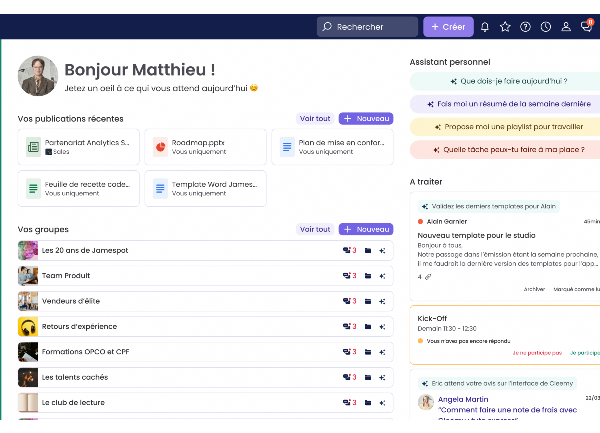Click Je ne participe pas for Kick-Off
600x433 pixels.
click(537, 353)
